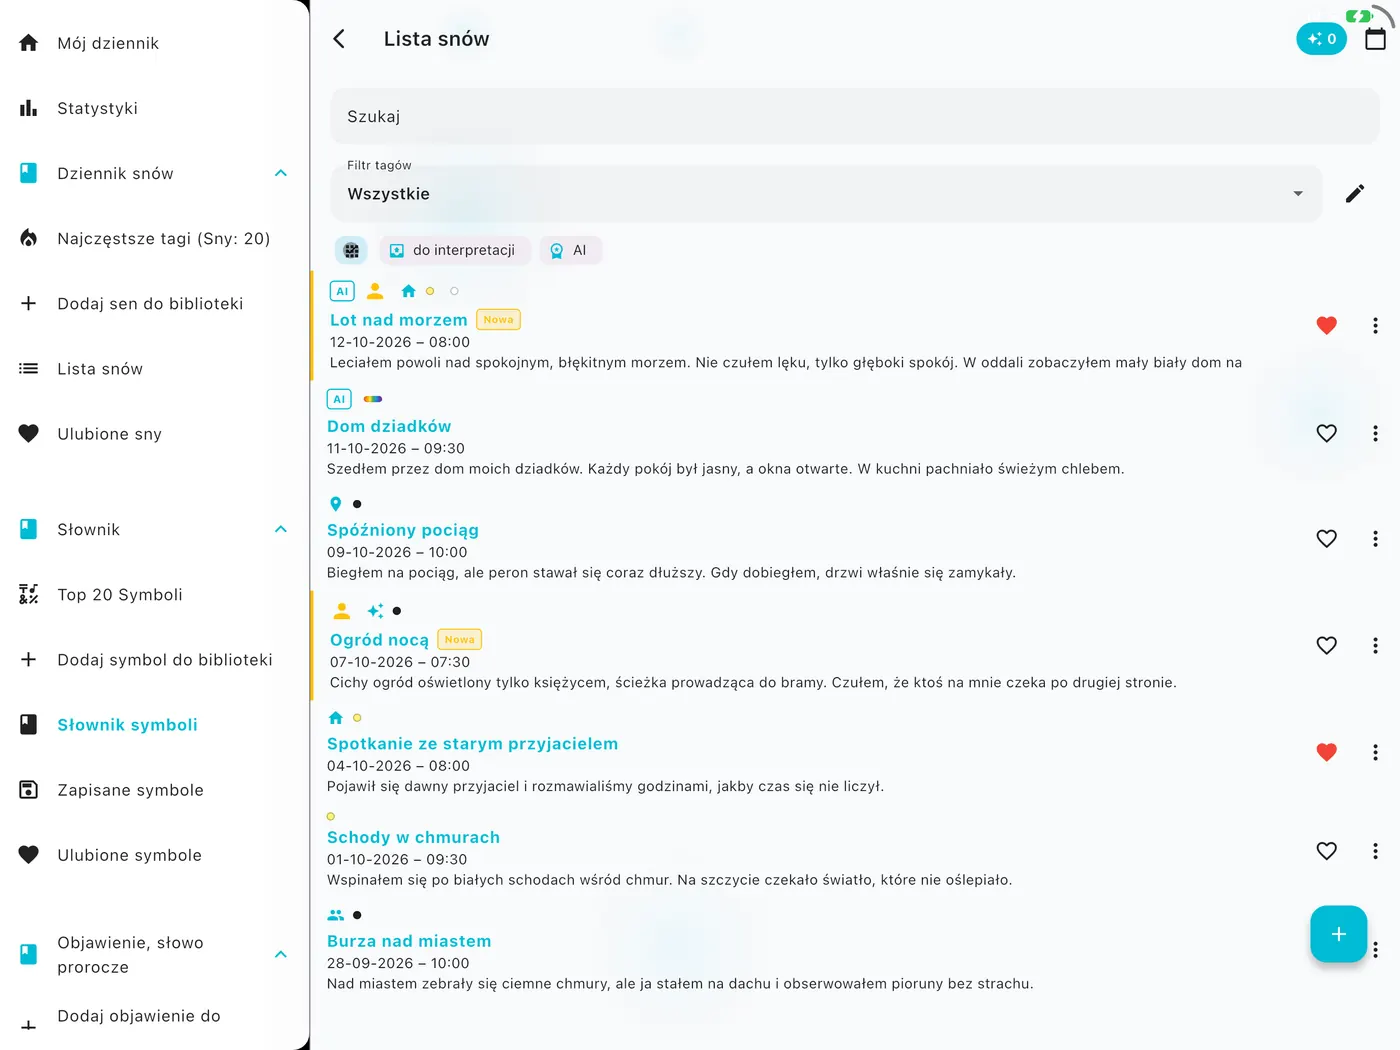This screenshot has width=1400, height=1050.
Task: Focus the Szukaj search field
Action: click(x=855, y=116)
